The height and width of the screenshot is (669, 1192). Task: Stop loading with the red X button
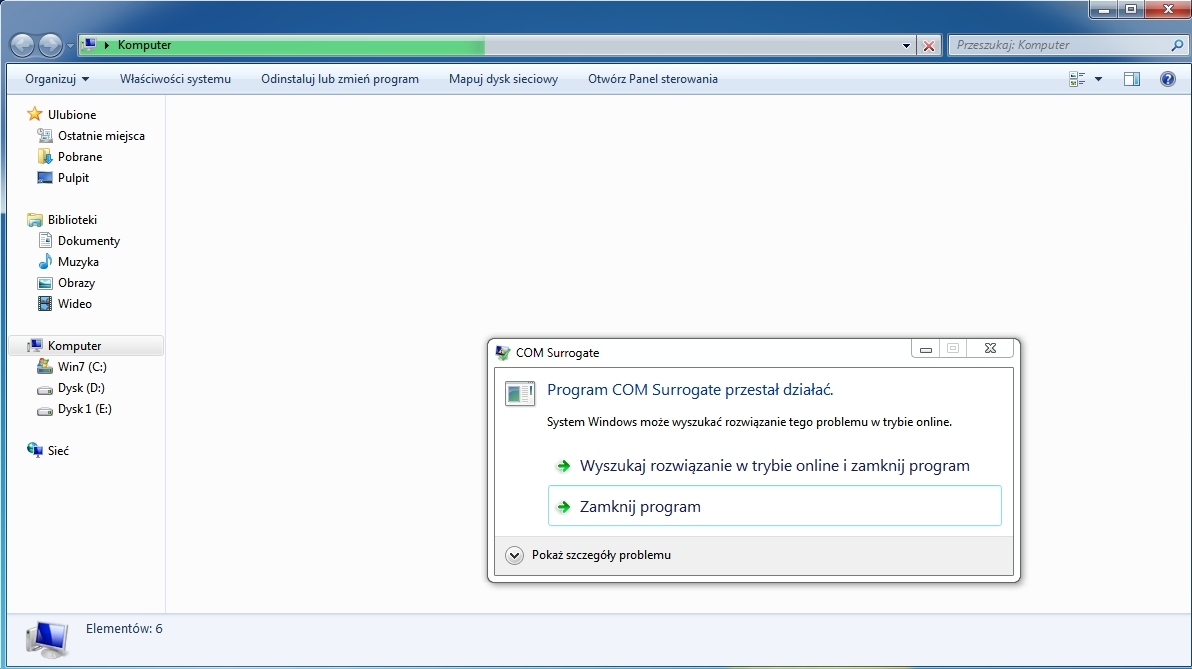tap(929, 46)
